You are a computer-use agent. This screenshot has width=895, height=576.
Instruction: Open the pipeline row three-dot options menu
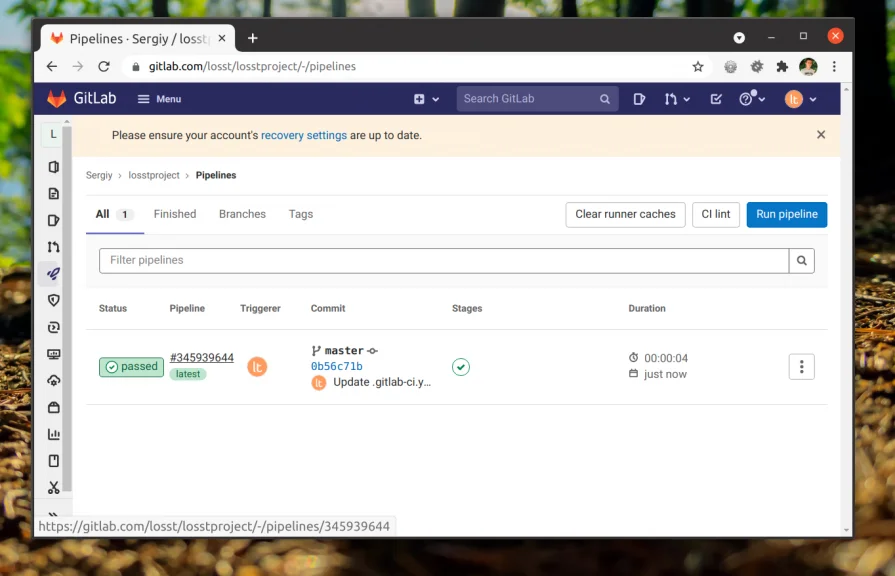tap(801, 366)
